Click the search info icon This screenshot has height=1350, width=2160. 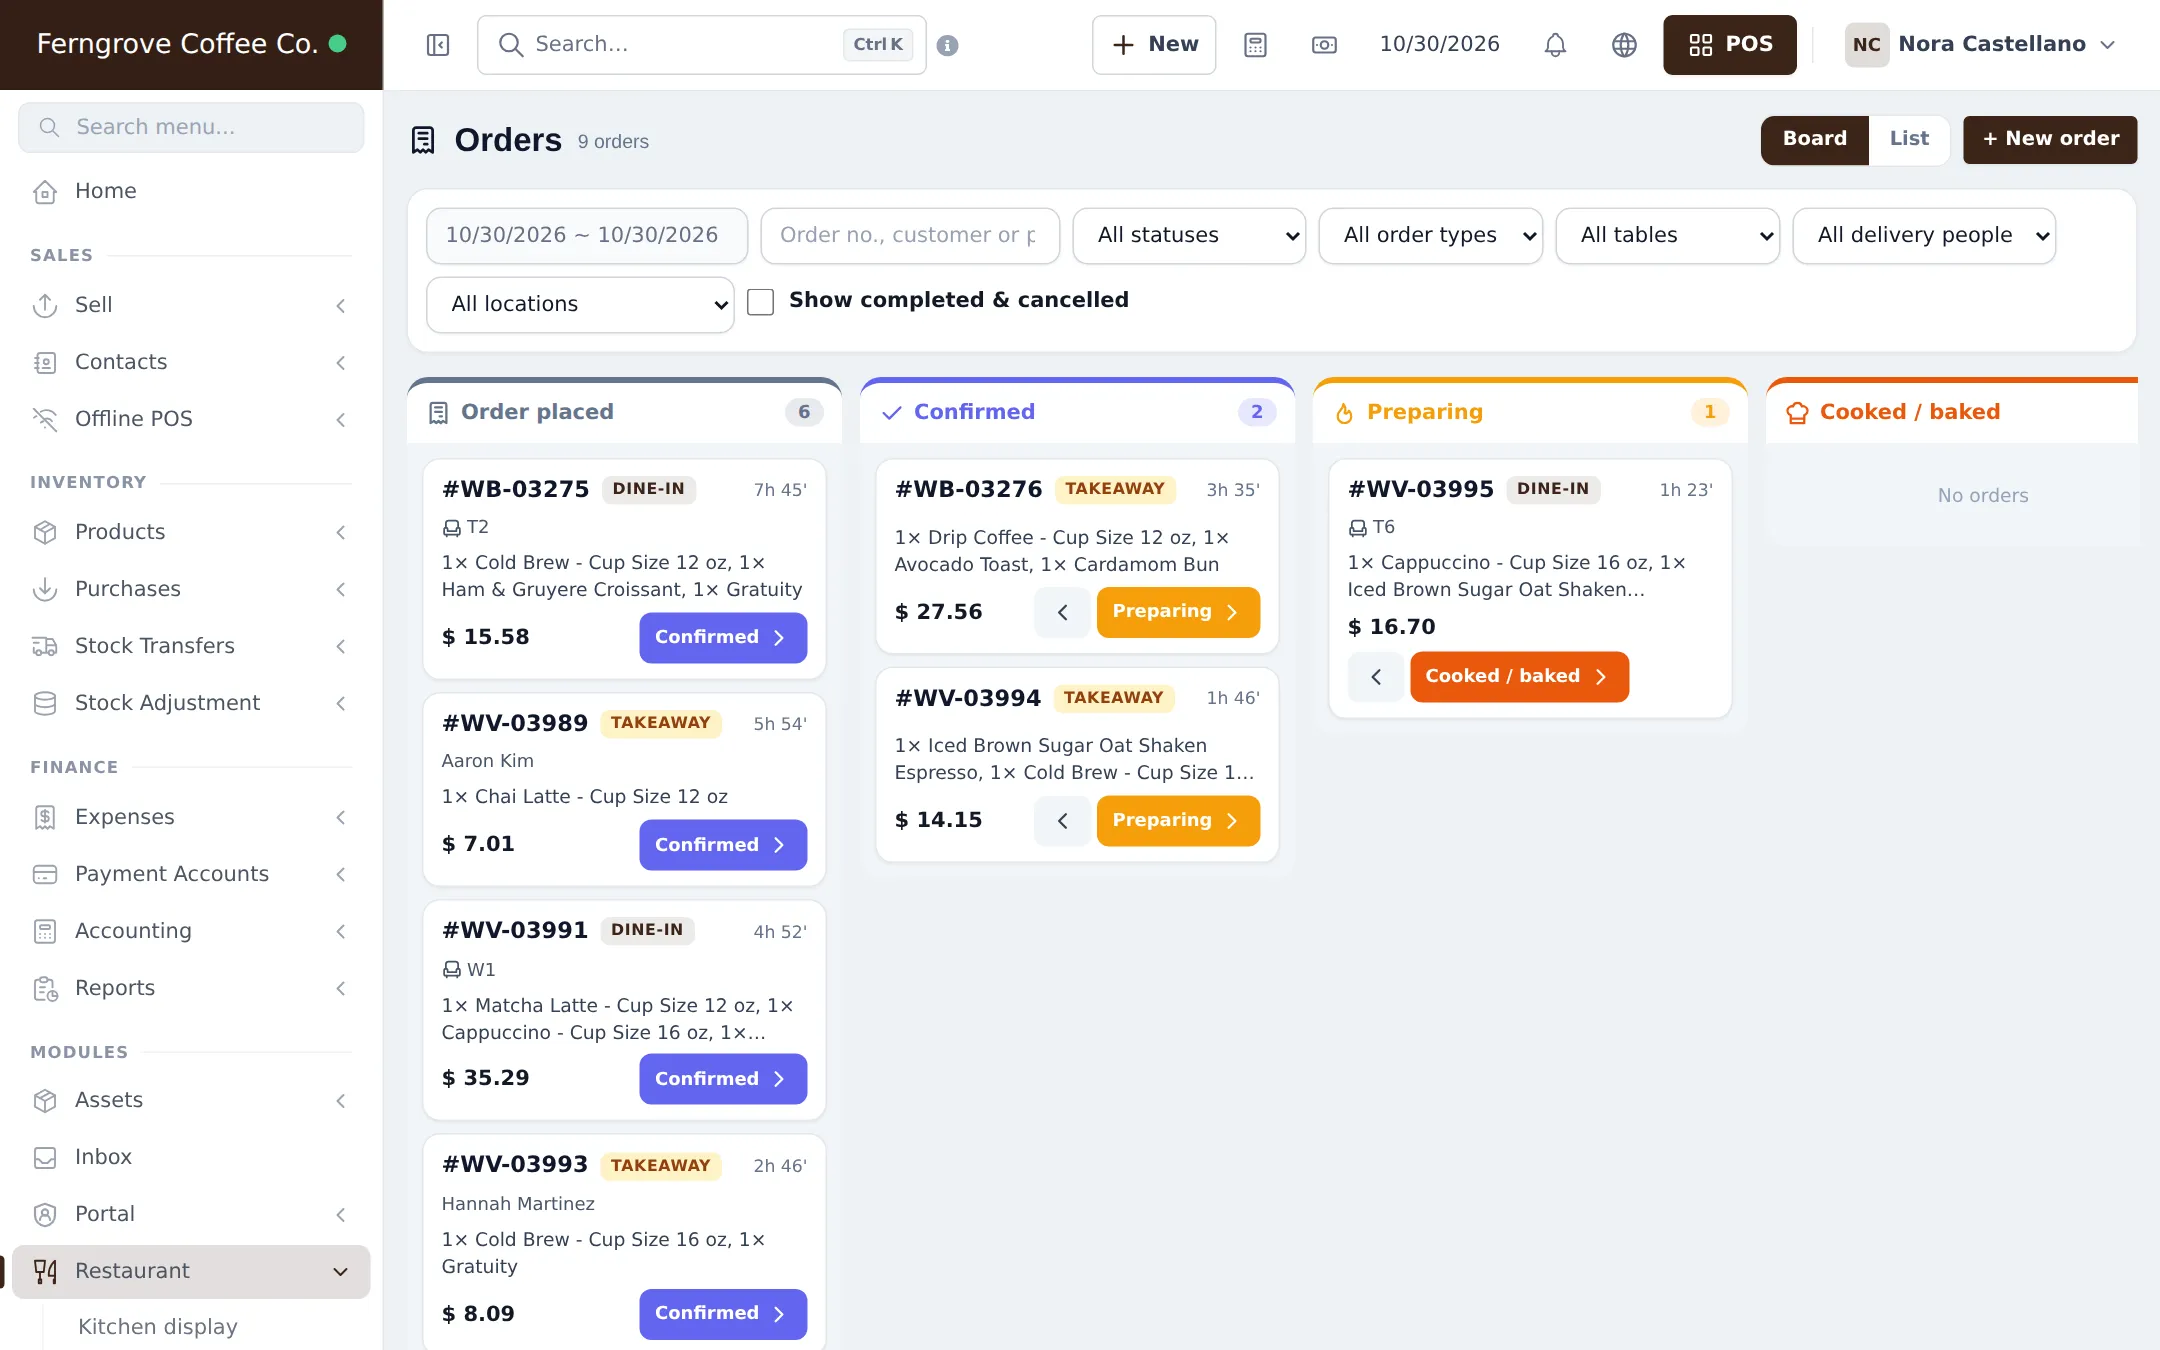[948, 45]
